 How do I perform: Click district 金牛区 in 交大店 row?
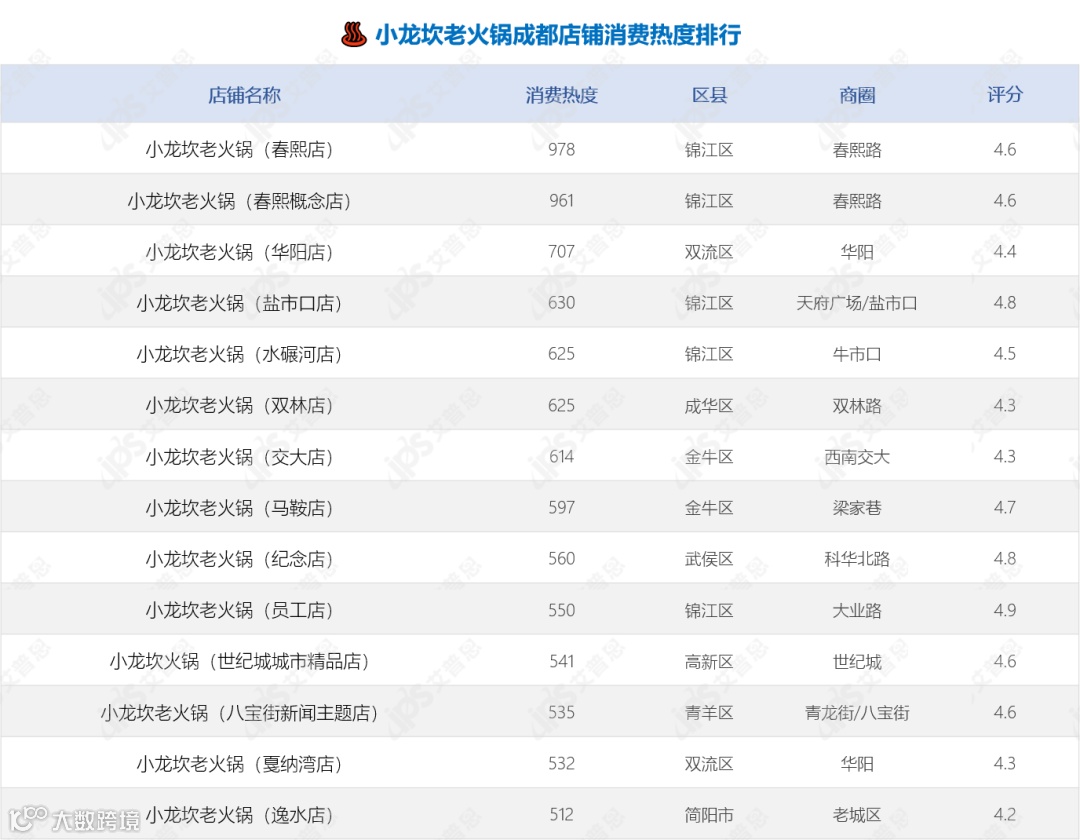709,456
